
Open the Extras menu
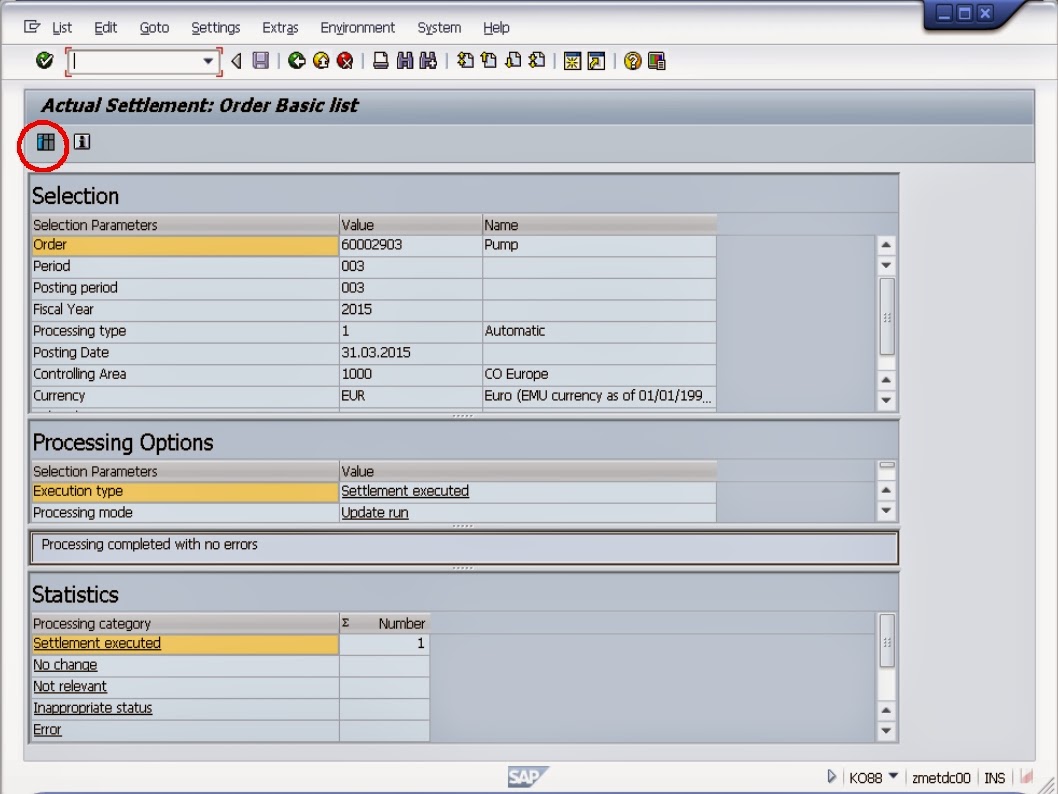coord(280,28)
